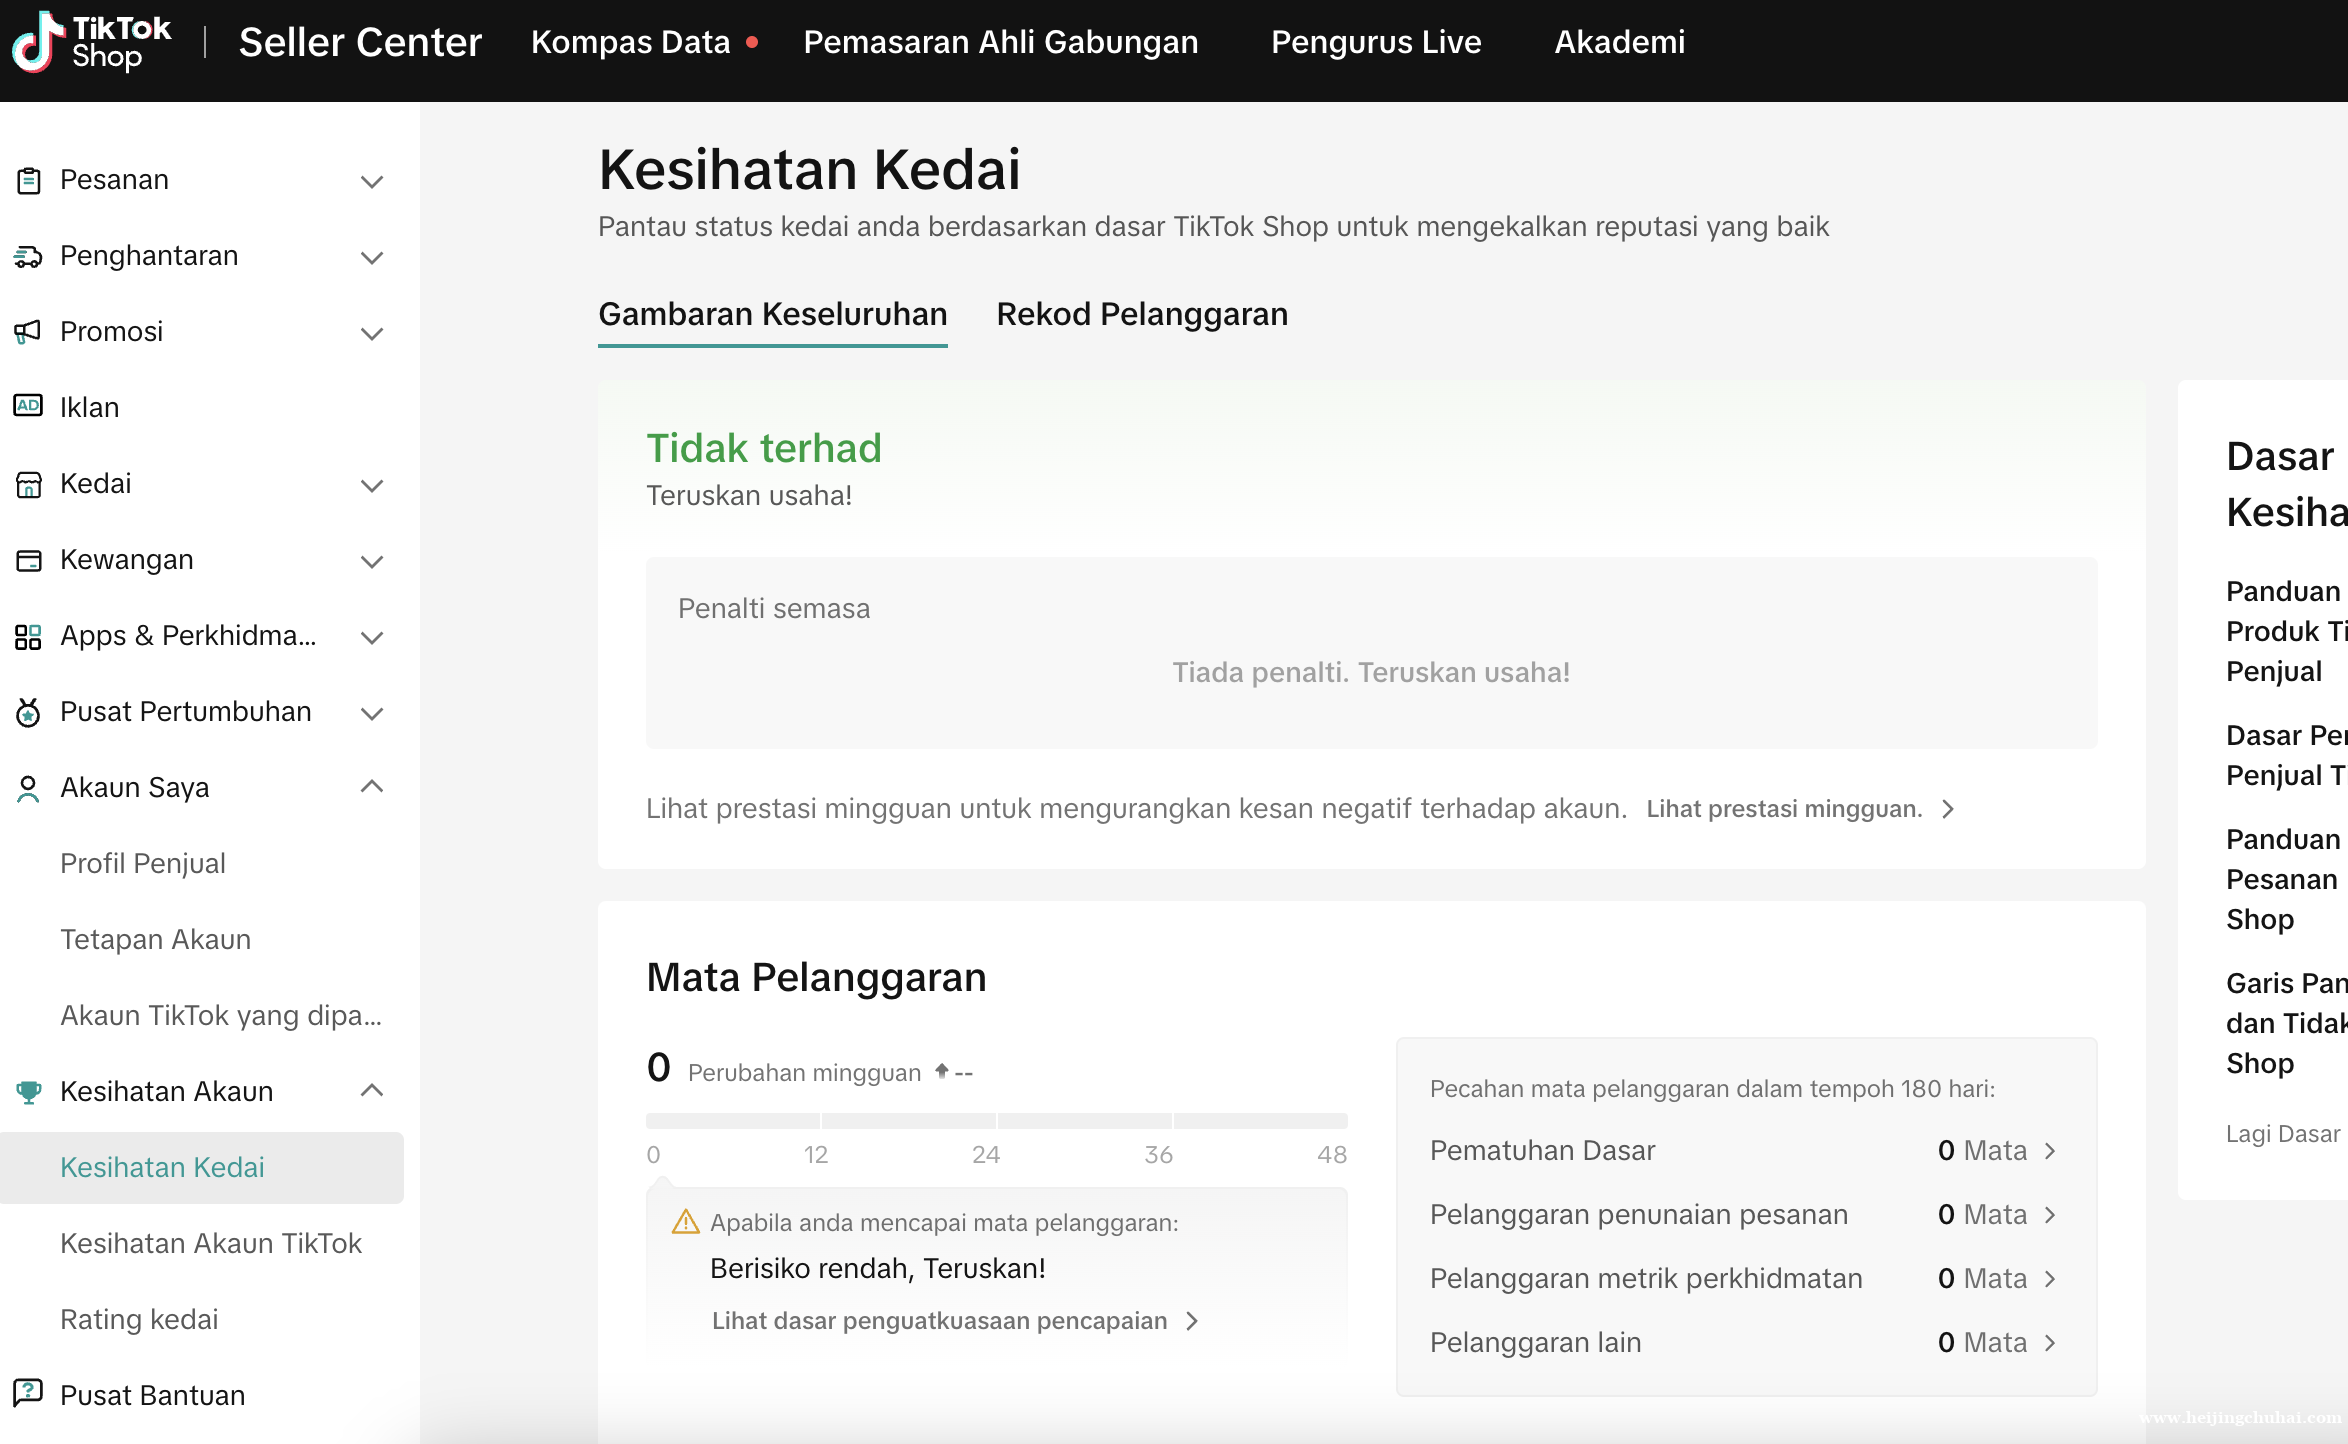The height and width of the screenshot is (1444, 2348).
Task: Expand the Pesanan menu chevron
Action: pos(372,181)
